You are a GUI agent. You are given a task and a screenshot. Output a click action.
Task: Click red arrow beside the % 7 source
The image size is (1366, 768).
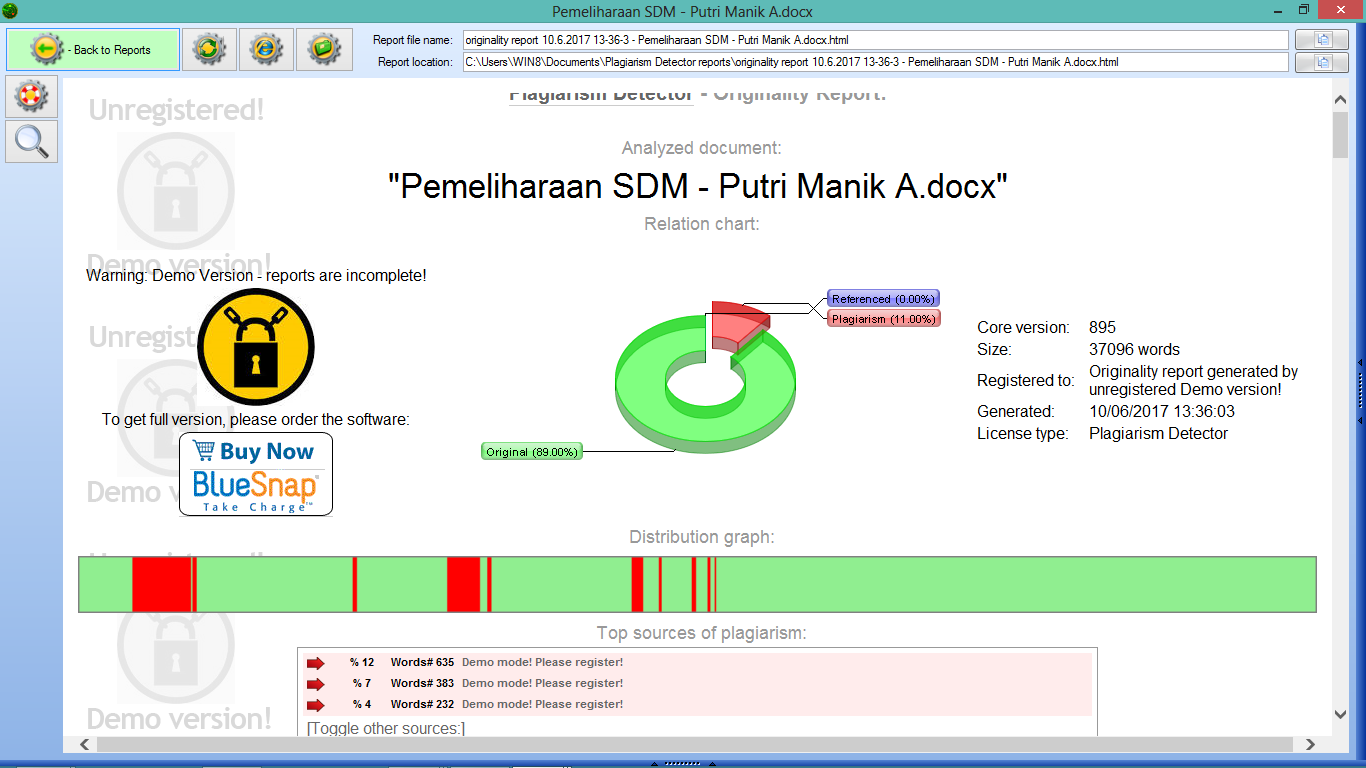tap(316, 684)
